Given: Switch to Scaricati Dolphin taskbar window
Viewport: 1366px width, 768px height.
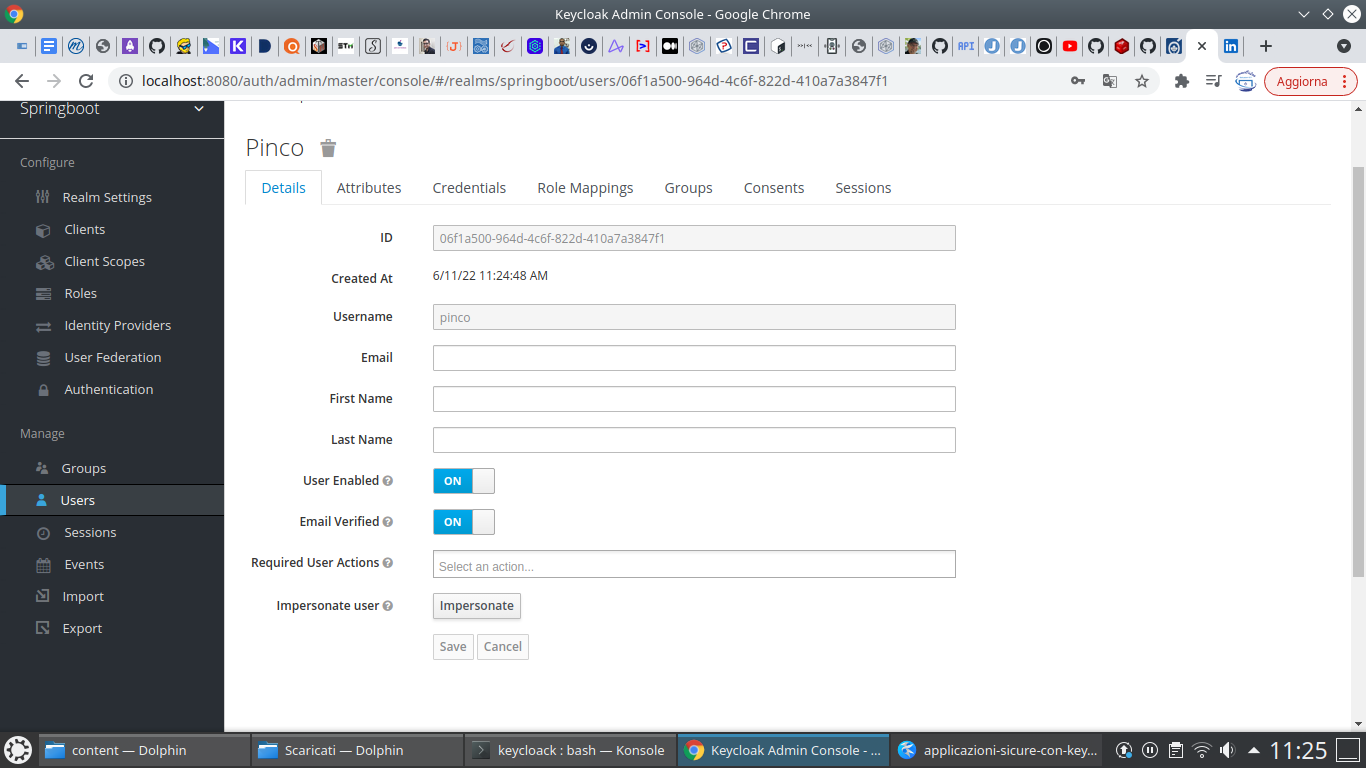Looking at the screenshot, I should [x=357, y=750].
